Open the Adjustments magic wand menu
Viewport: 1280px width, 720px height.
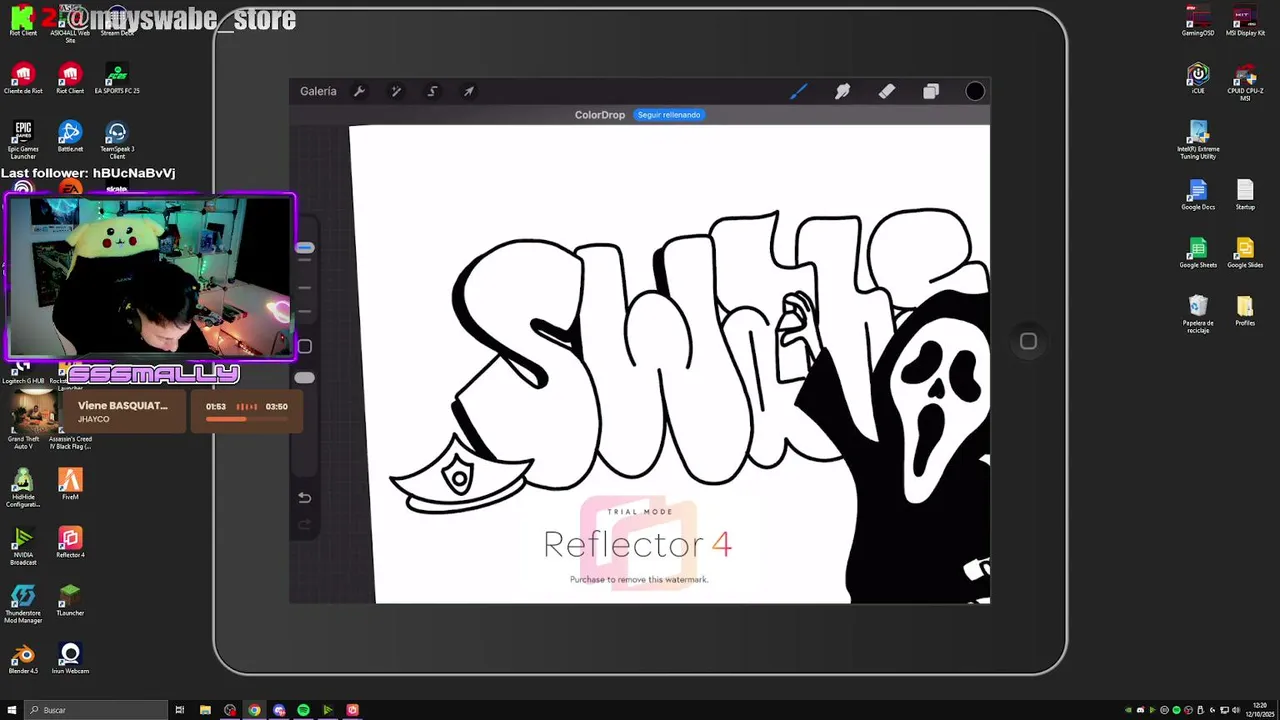point(396,91)
